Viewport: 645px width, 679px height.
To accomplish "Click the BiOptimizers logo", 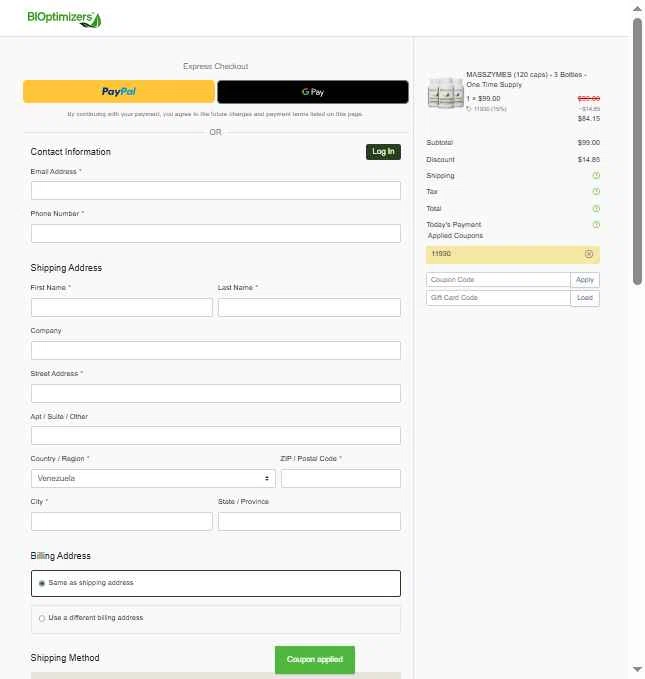I will (64, 19).
